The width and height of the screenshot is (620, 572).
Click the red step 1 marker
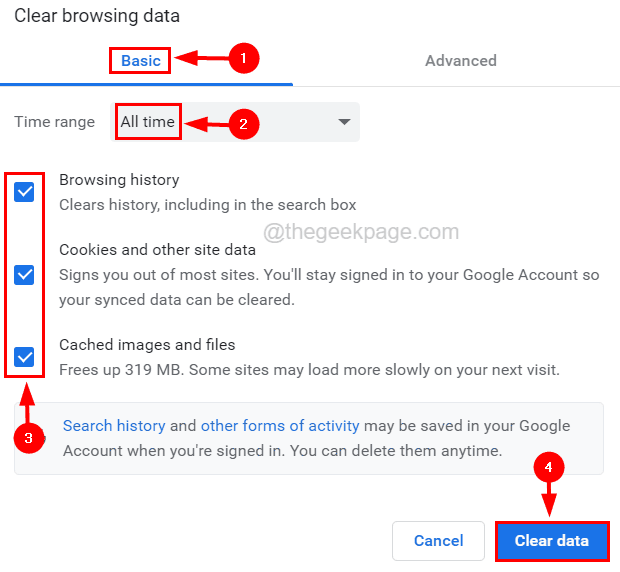click(x=244, y=59)
